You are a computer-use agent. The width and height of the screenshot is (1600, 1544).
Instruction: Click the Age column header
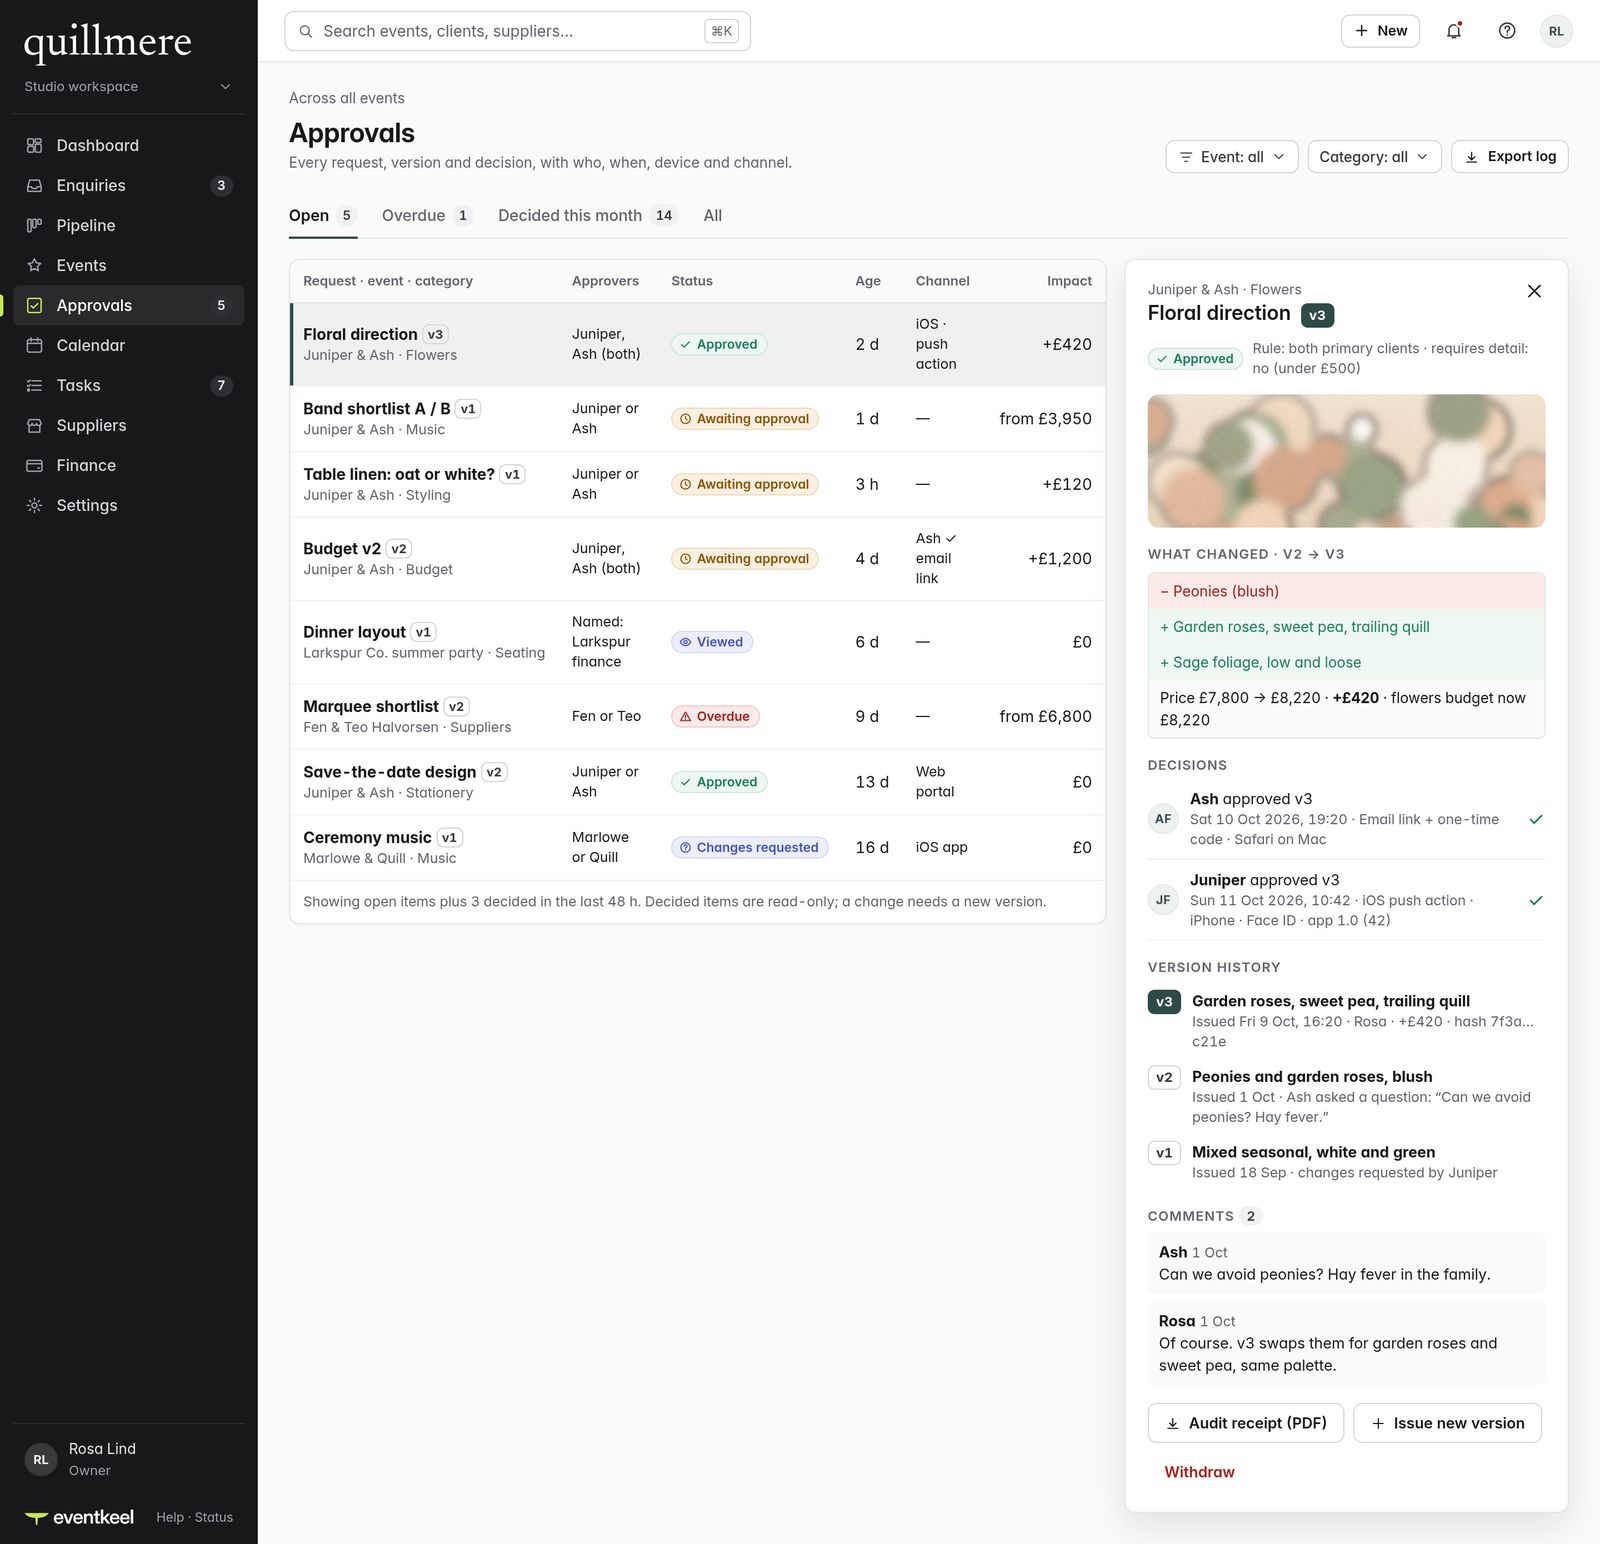click(868, 281)
